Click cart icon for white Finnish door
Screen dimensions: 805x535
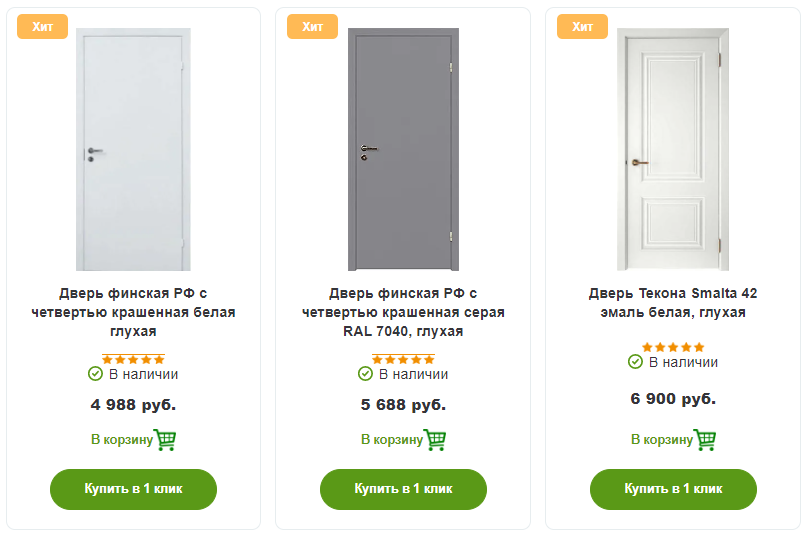(165, 440)
